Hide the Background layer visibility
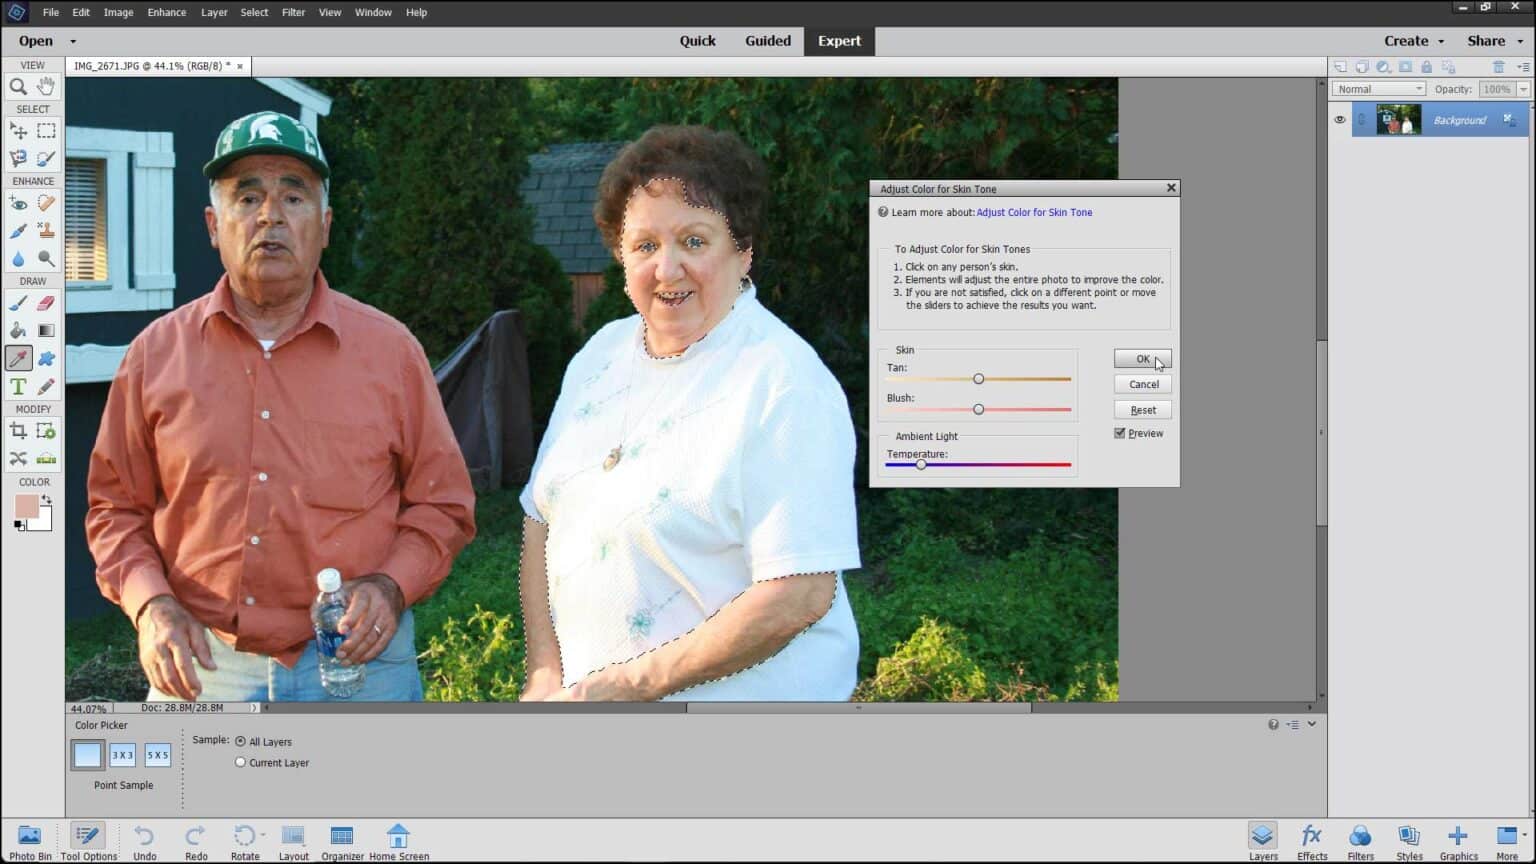The image size is (1536, 864). tap(1340, 119)
